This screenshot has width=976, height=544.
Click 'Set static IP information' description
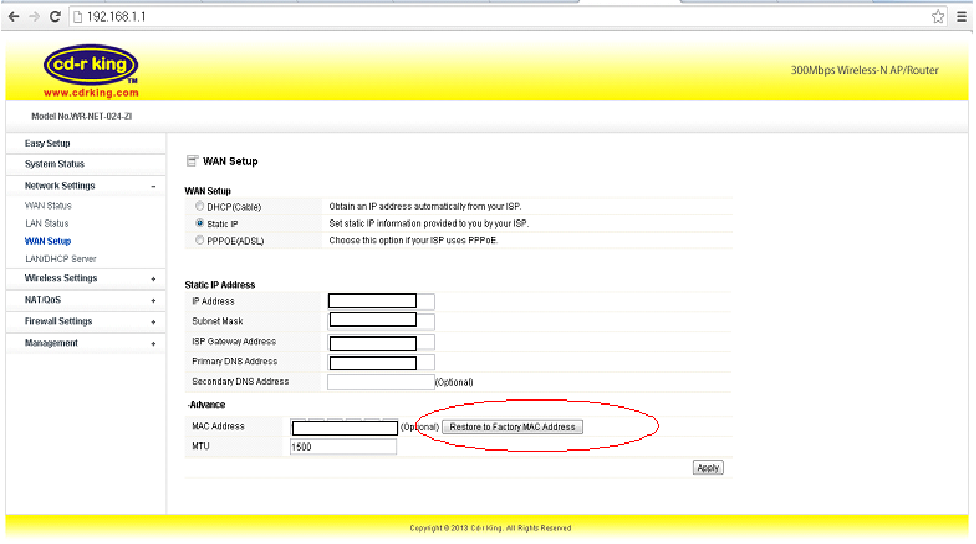pyautogui.click(x=429, y=223)
